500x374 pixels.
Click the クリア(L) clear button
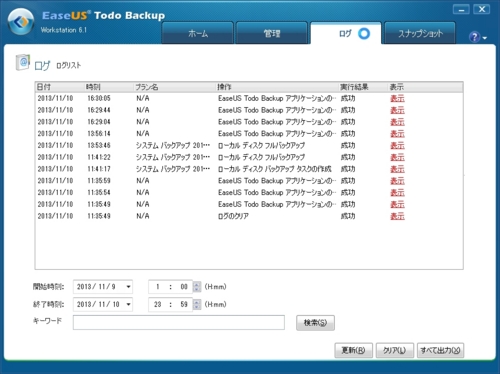point(395,350)
